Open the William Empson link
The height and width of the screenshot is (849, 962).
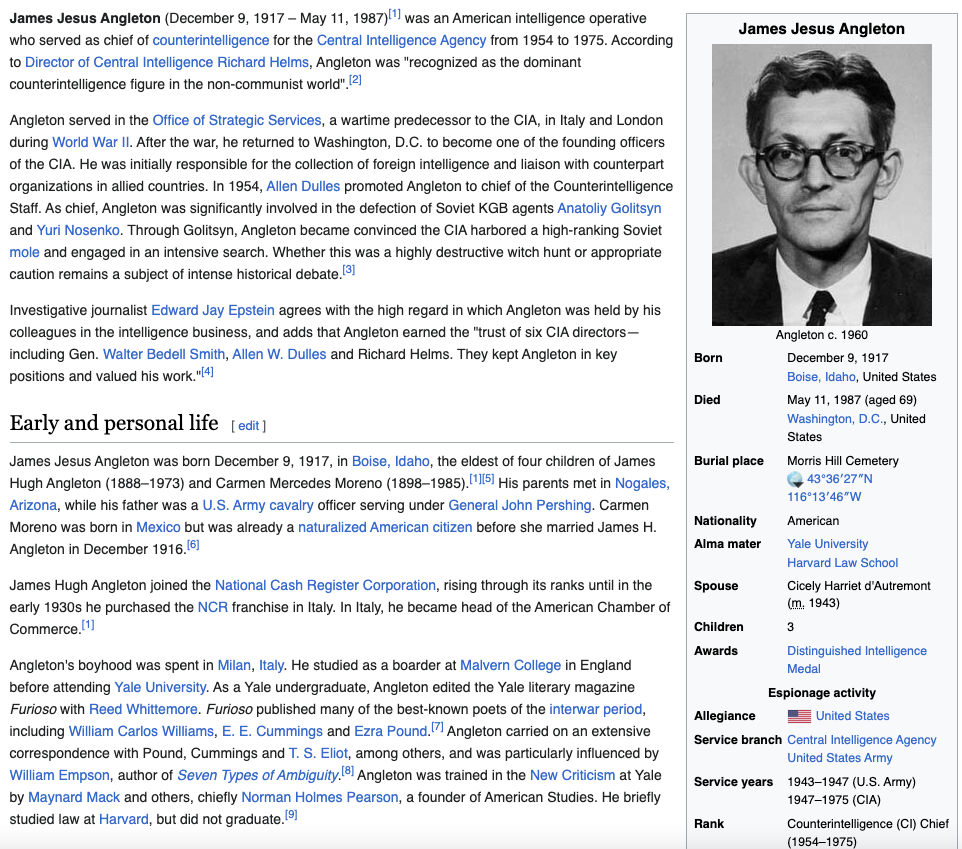click(x=60, y=776)
